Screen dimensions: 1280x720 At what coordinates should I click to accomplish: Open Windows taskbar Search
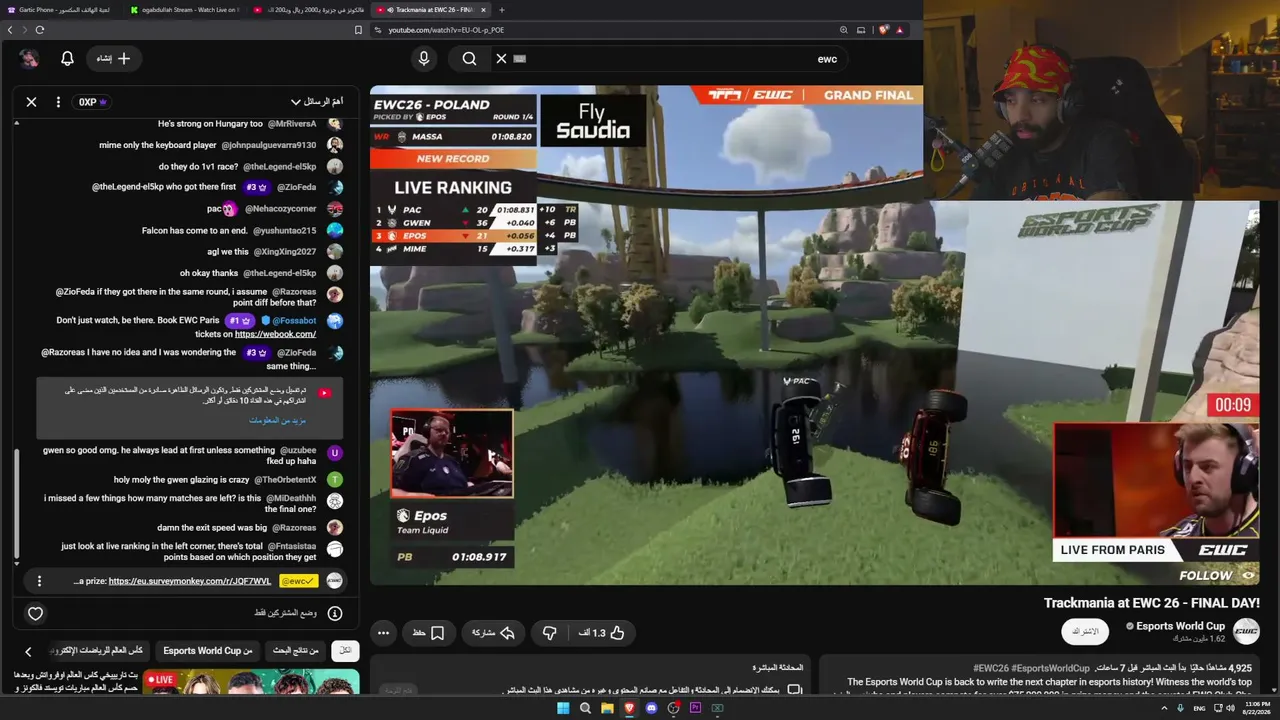point(585,708)
